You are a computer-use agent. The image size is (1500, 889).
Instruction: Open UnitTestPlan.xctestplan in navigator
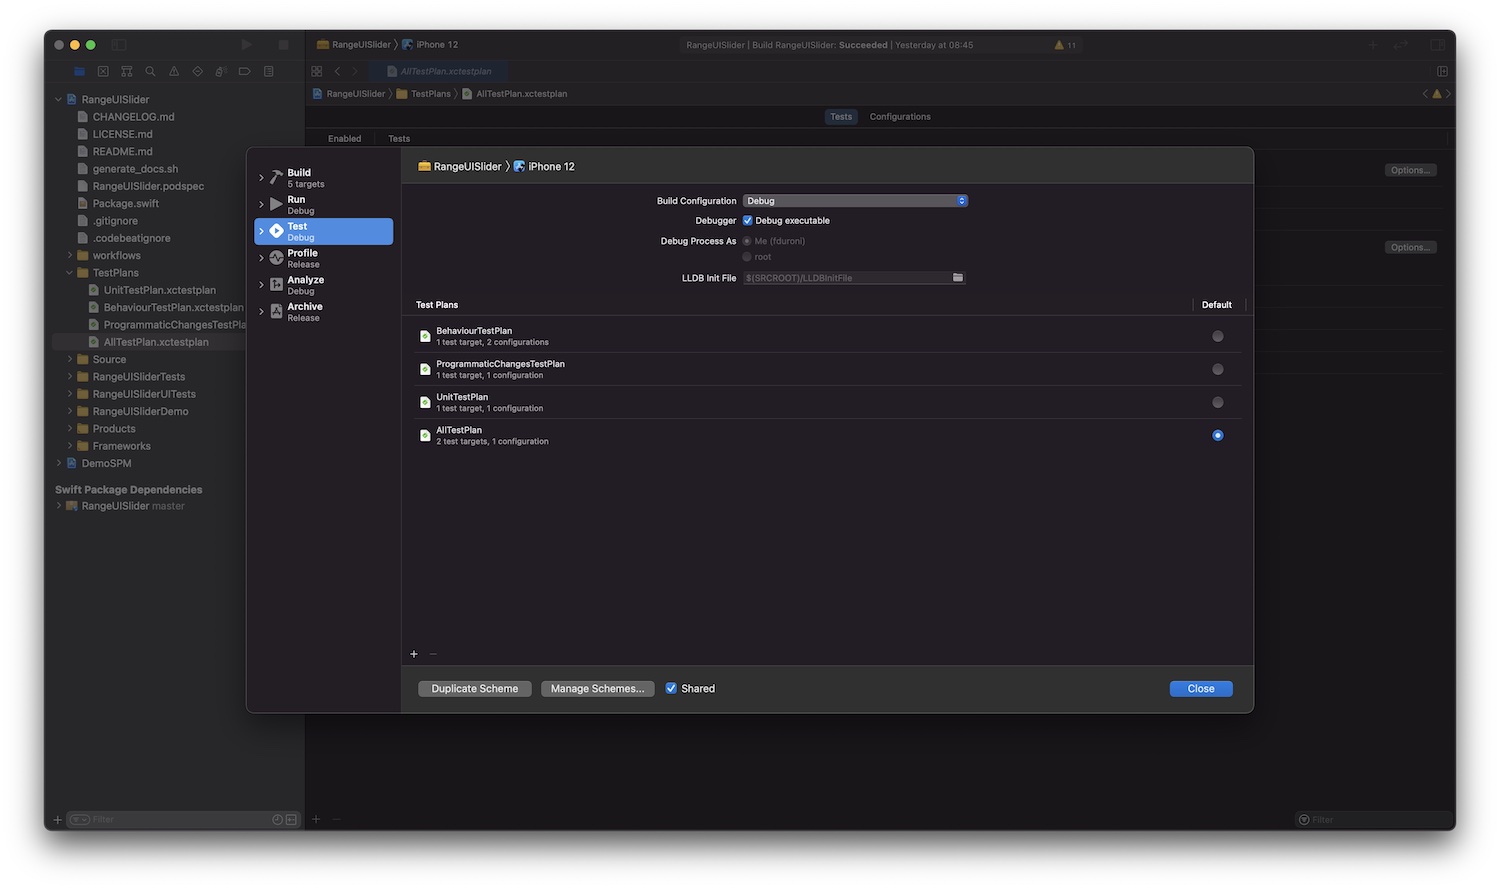[160, 291]
